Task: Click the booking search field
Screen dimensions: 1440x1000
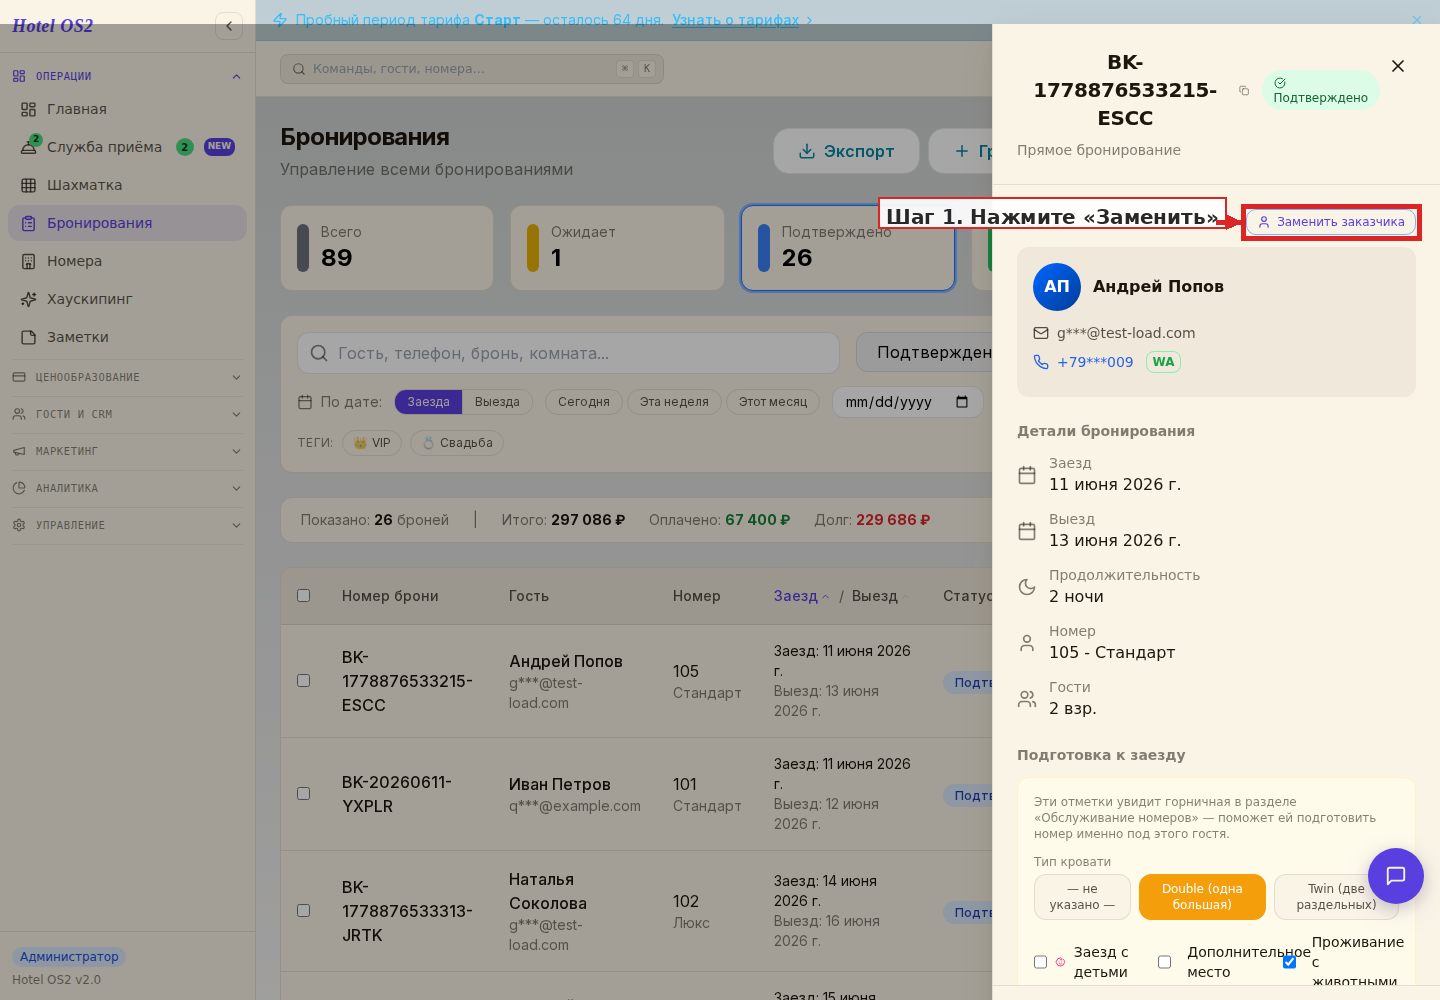Action: 568,353
